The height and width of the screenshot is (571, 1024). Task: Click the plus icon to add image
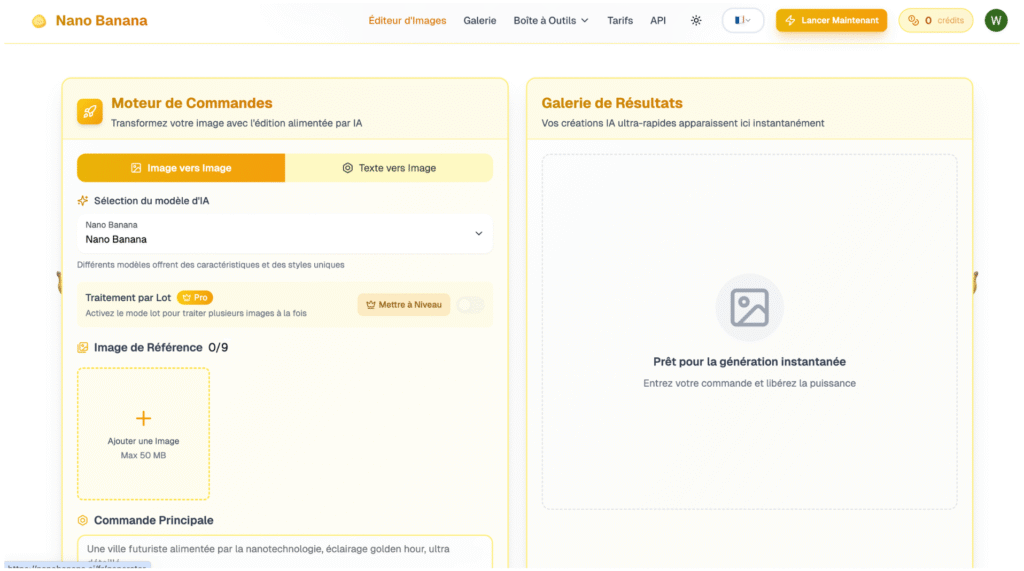[143, 418]
